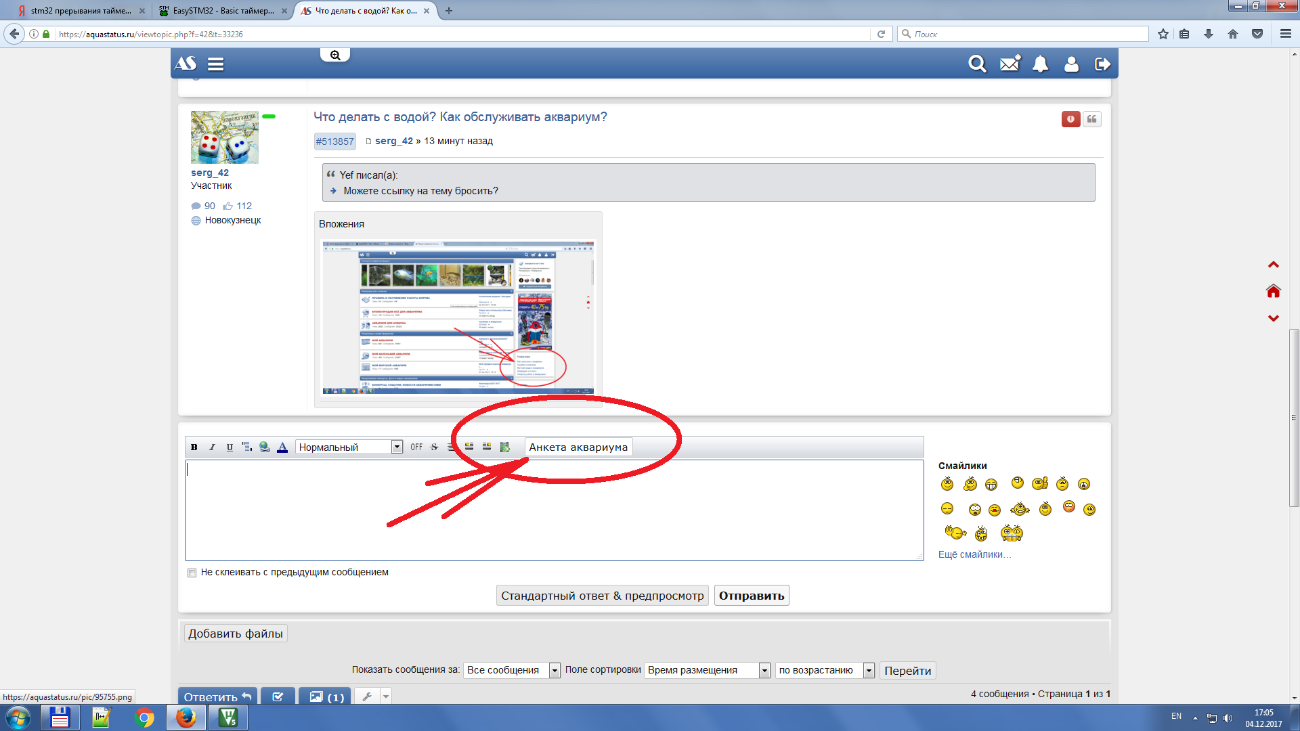This screenshot has width=1300, height=731.
Task: Insert a quote block with editor icon
Action: coord(247,447)
